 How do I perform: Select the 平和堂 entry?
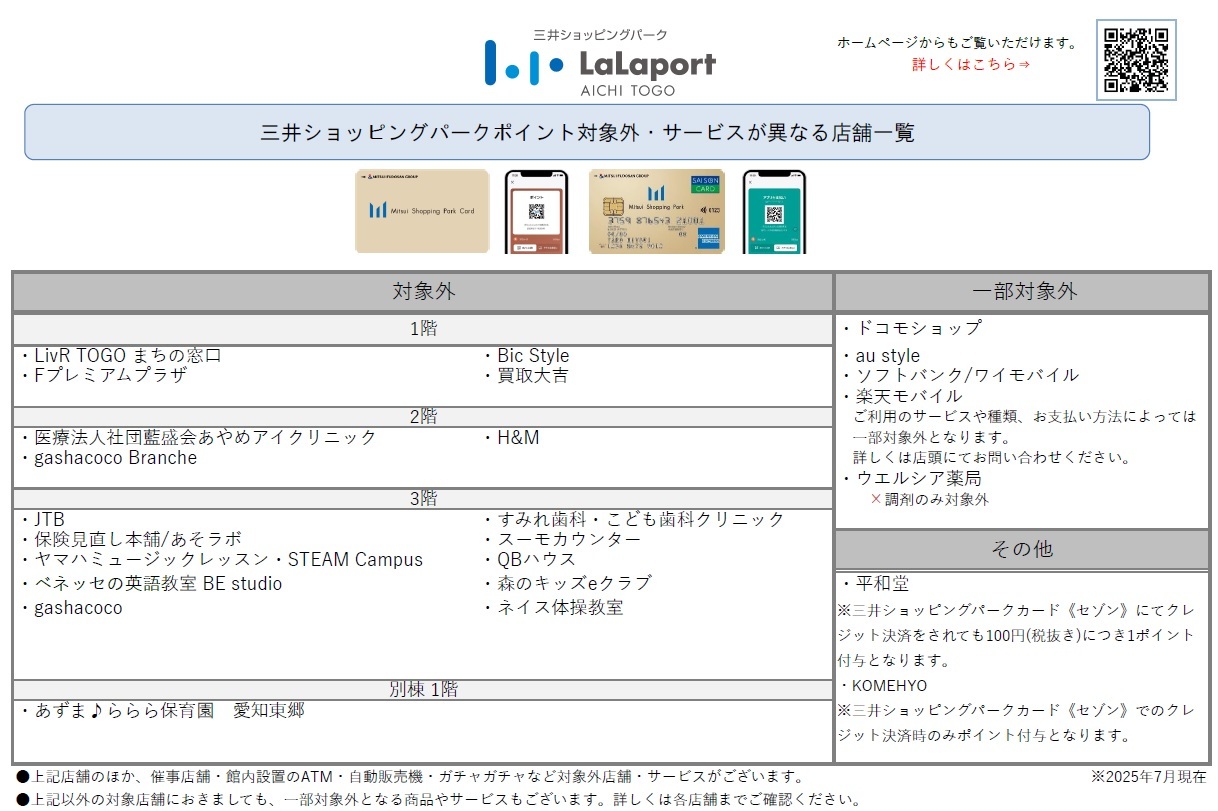875,583
